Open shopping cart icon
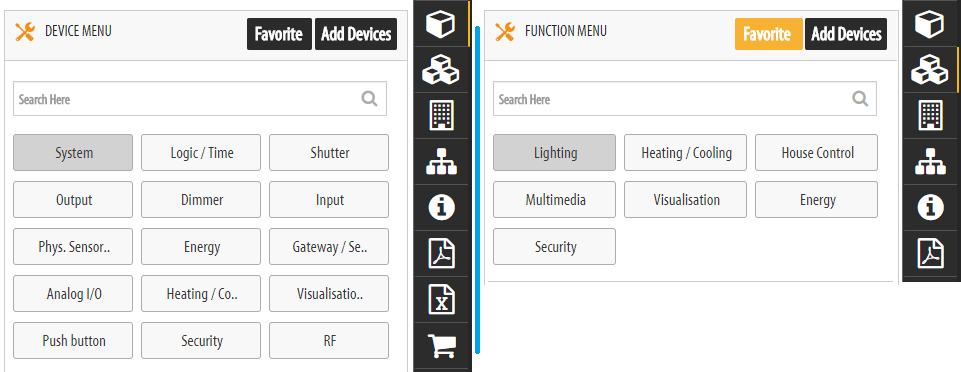Screen dimensions: 961x372 pyautogui.click(x=440, y=346)
